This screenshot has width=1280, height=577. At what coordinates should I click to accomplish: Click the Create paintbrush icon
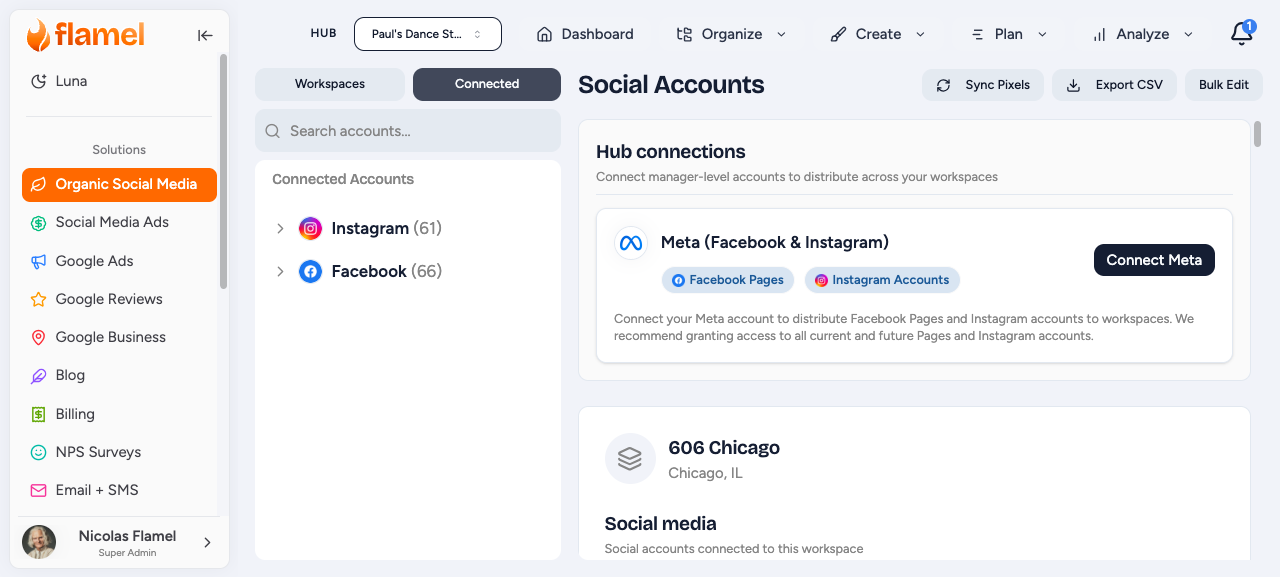click(838, 34)
